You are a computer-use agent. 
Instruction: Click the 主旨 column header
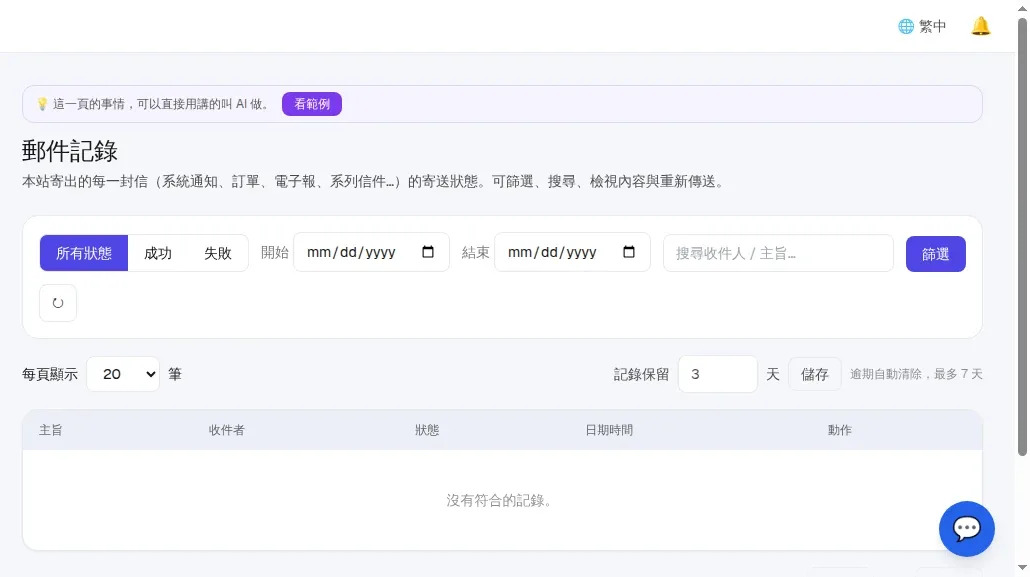click(51, 430)
